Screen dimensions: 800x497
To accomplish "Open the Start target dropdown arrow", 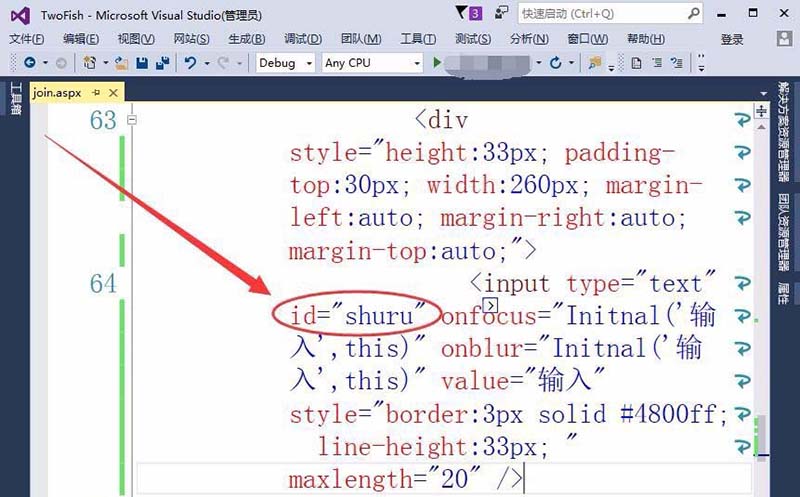I will (539, 63).
